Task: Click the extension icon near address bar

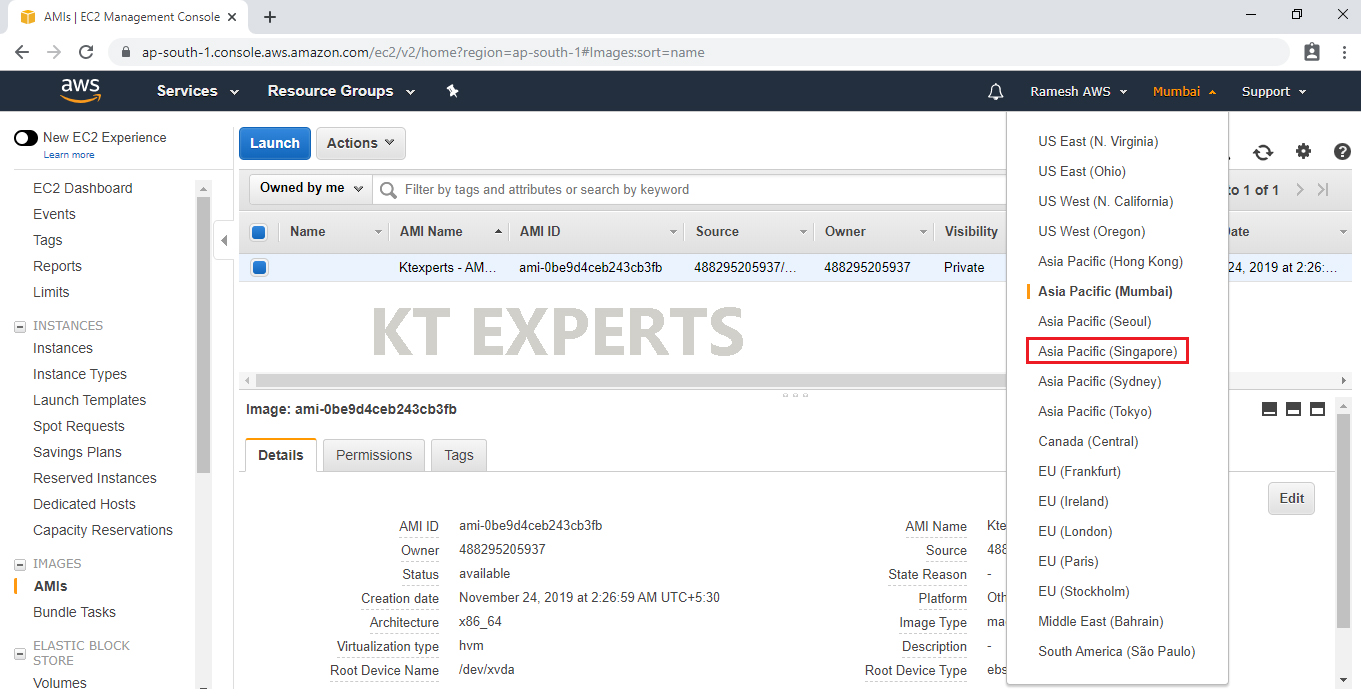Action: [x=1312, y=52]
